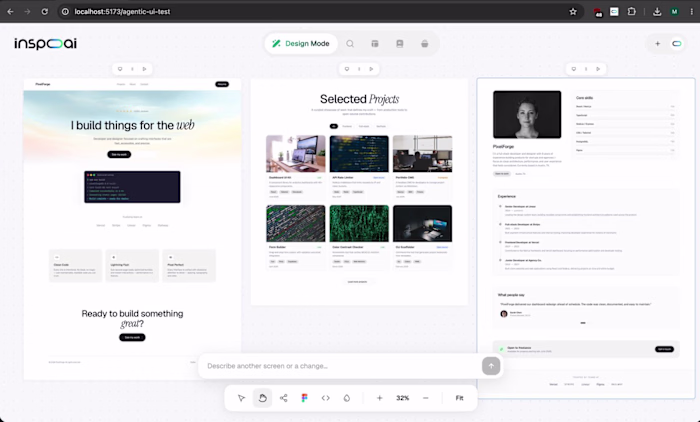
Task: Click the inspo ai logo
Action: pos(46,43)
